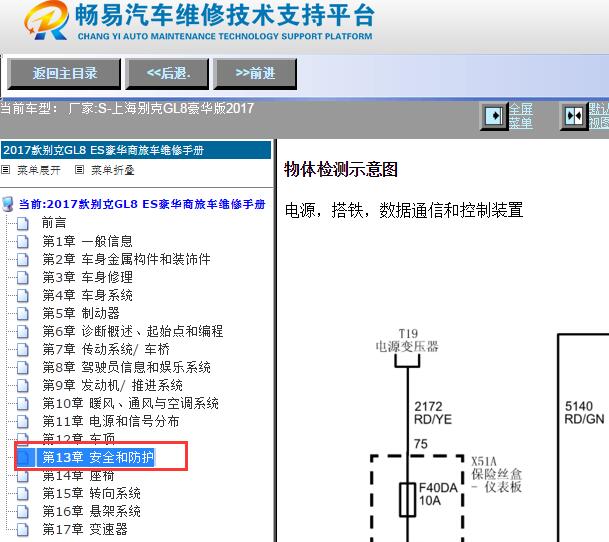Open the 当前:2017款别克GL8 ES豪华商旅车维修手册 root node
609x542 pixels.
[142, 204]
